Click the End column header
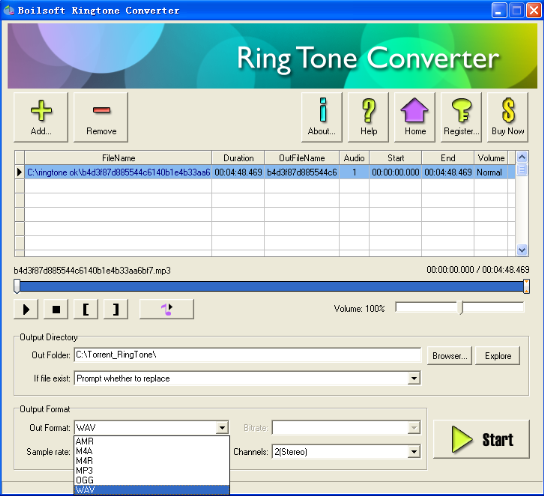 448,158
